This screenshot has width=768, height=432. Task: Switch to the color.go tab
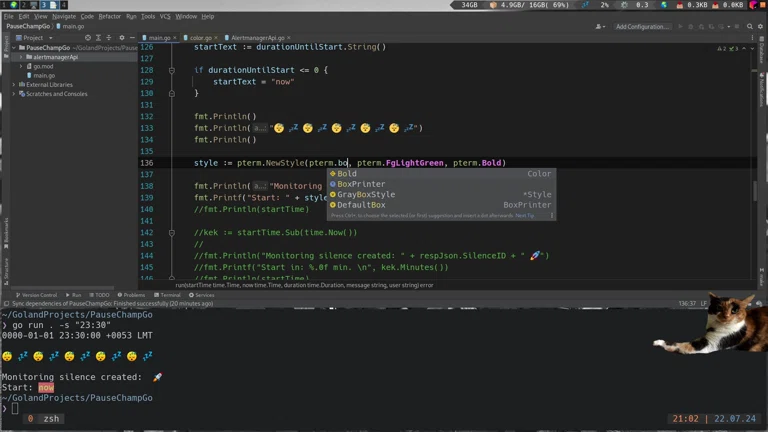point(200,38)
